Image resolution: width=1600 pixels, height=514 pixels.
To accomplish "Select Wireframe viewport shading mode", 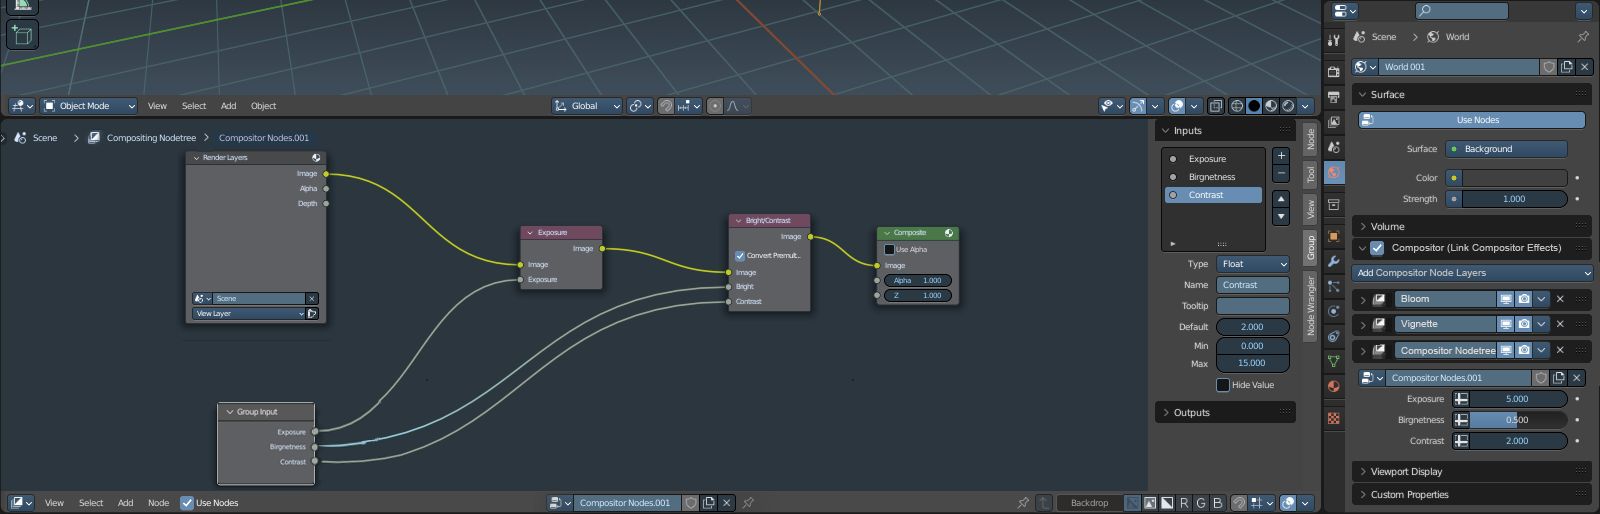I will [1237, 106].
